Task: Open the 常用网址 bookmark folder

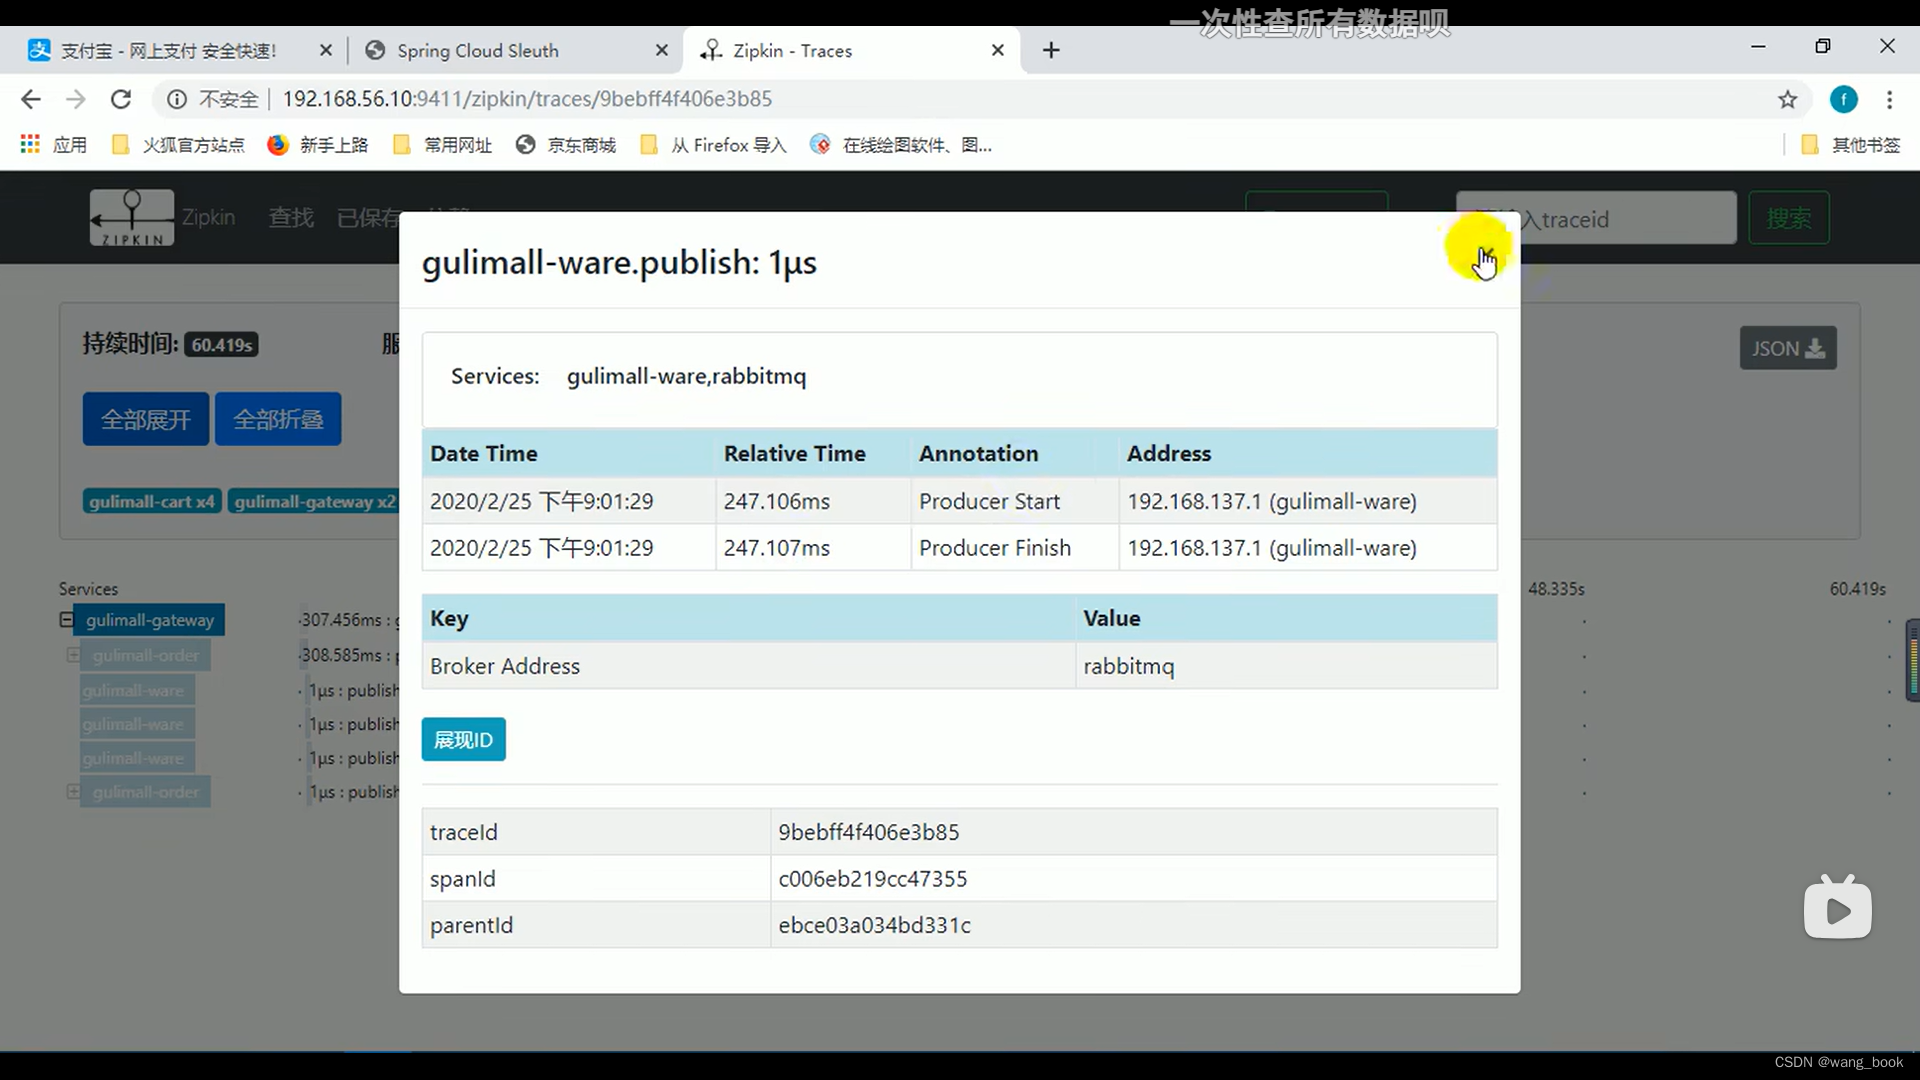Action: point(442,145)
